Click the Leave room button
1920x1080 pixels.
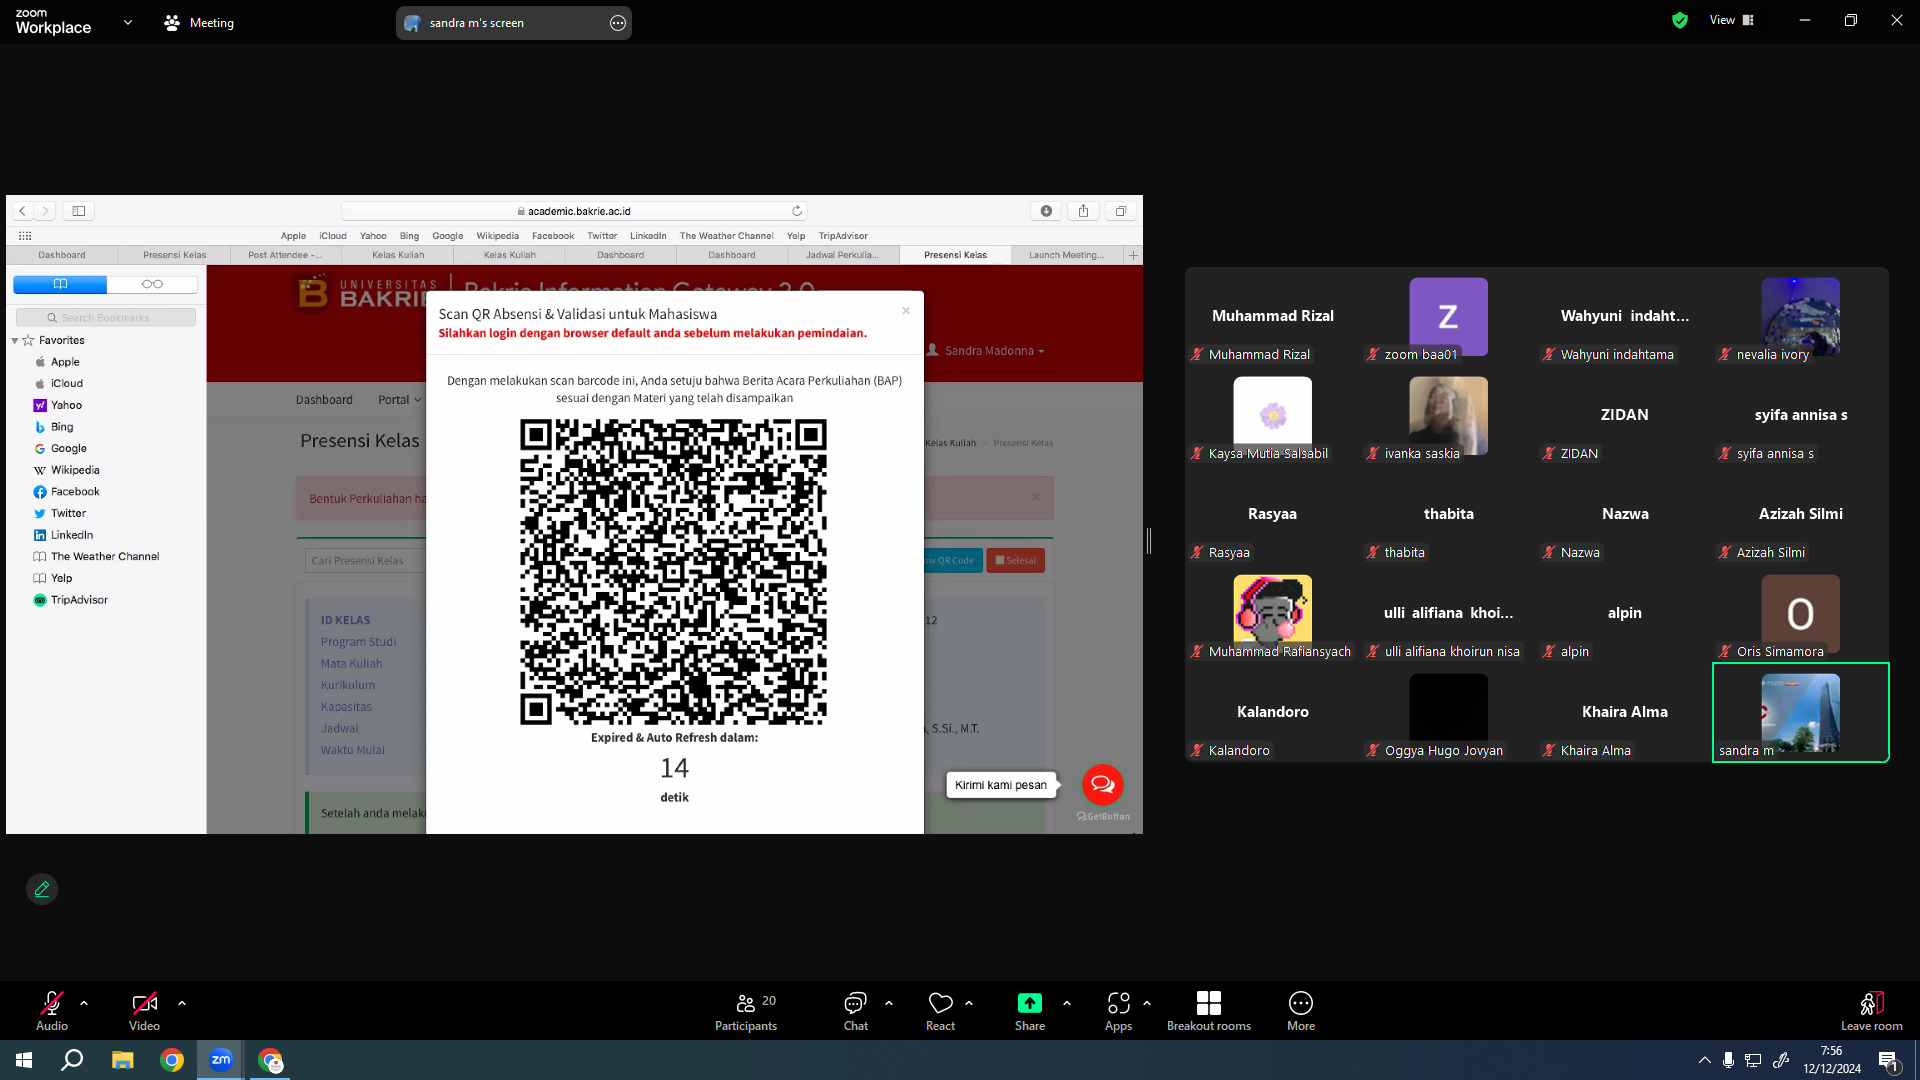(1872, 1010)
